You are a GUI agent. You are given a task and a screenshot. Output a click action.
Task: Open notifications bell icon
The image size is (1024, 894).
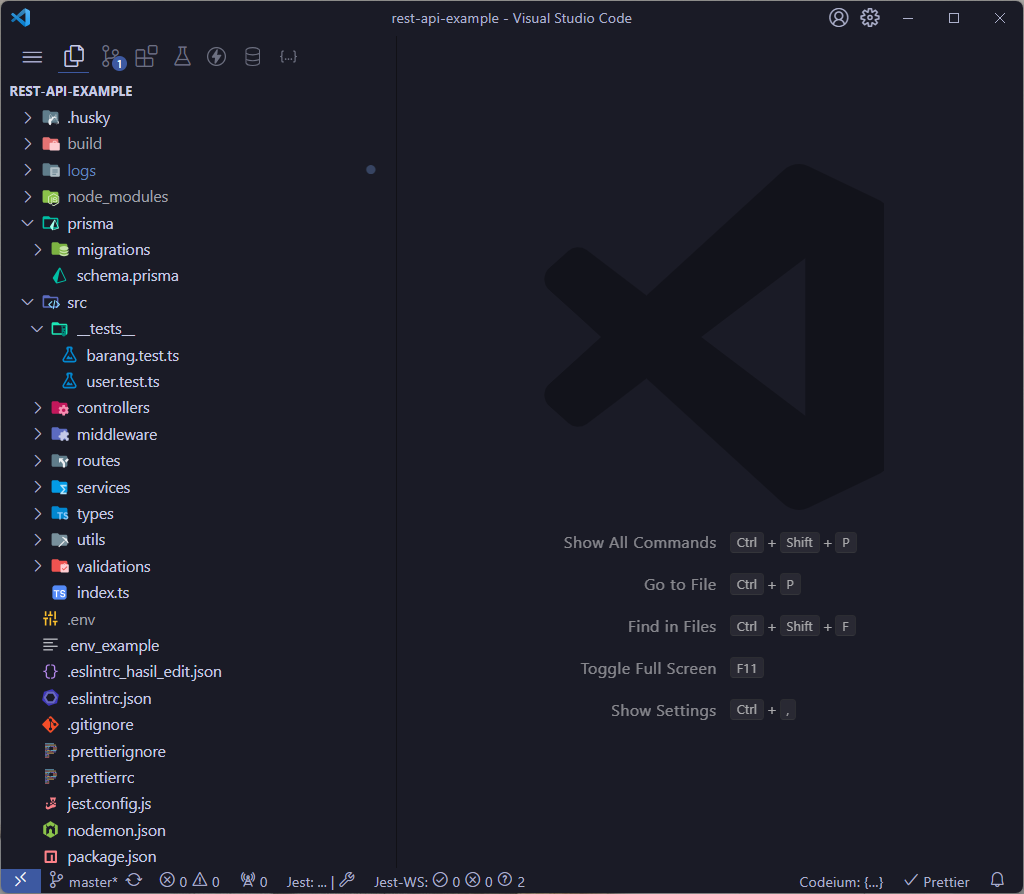[x=997, y=881]
